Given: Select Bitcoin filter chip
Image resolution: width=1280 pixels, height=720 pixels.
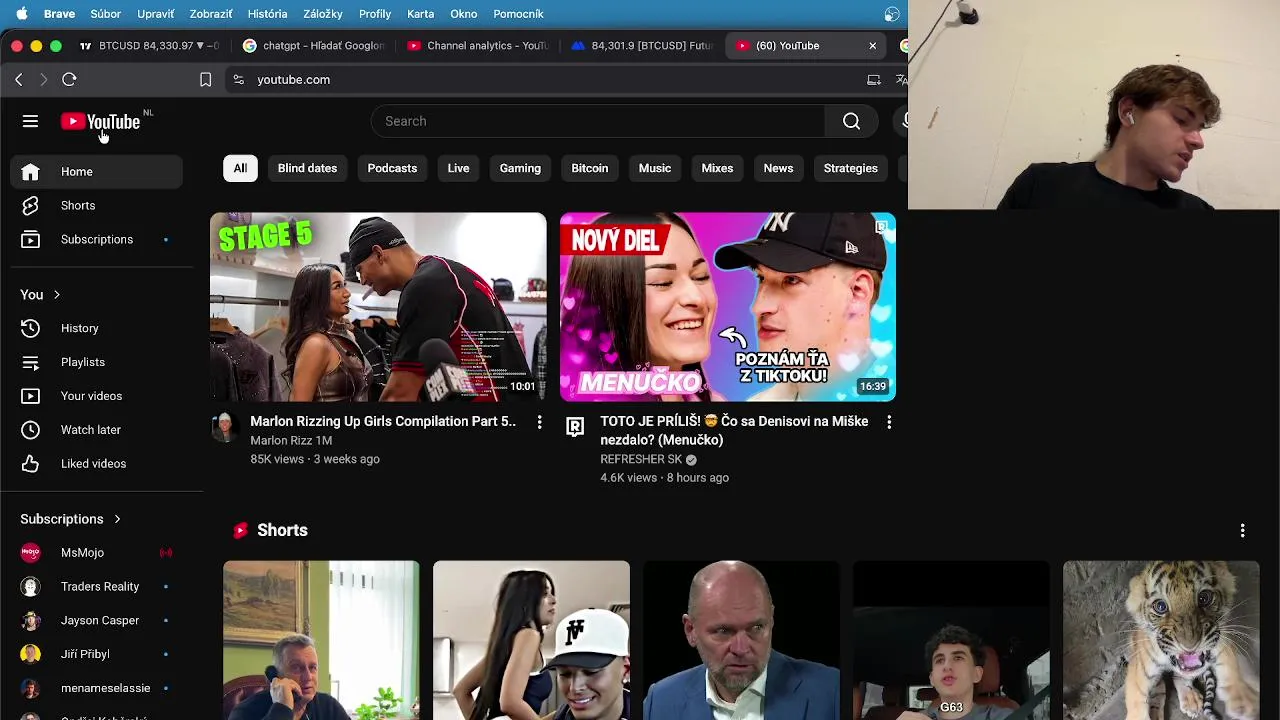Looking at the screenshot, I should pos(589,168).
